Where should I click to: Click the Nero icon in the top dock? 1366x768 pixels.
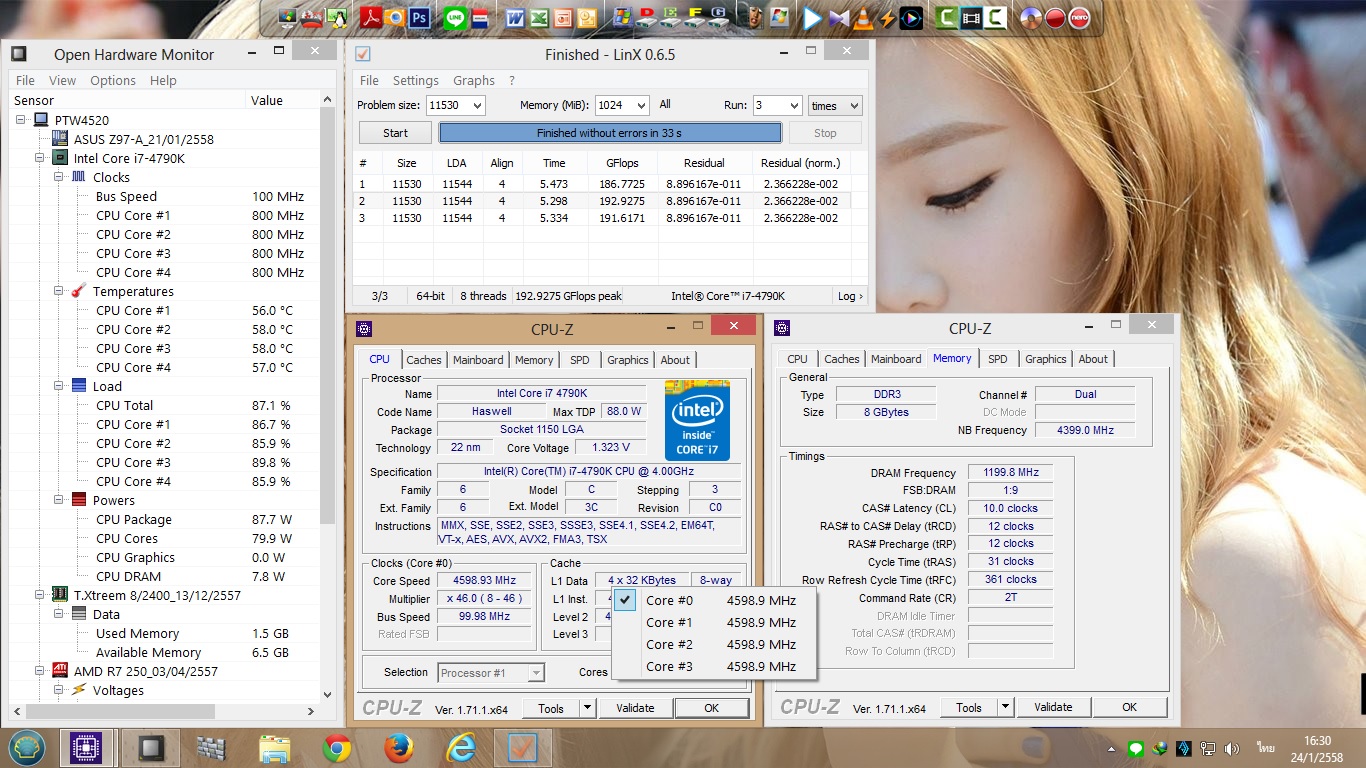[1079, 17]
